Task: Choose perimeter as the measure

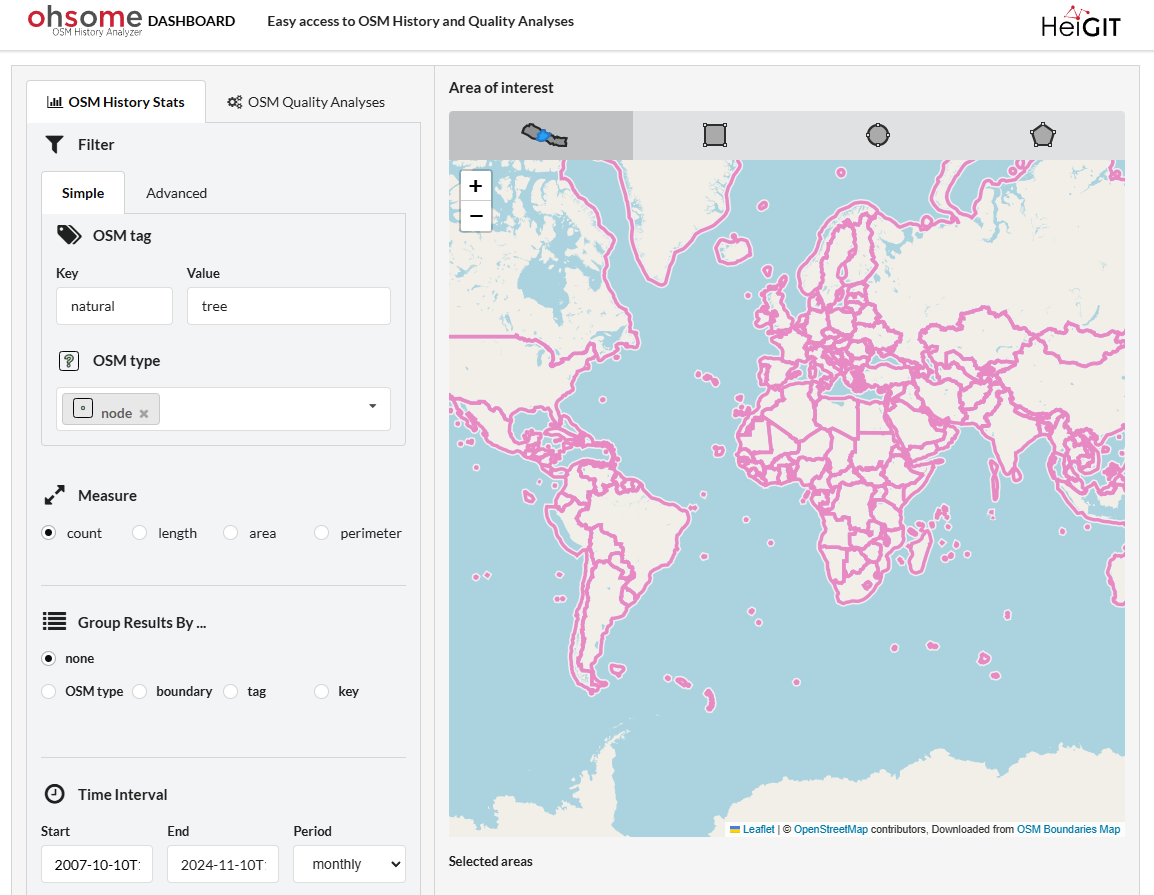Action: pos(322,533)
